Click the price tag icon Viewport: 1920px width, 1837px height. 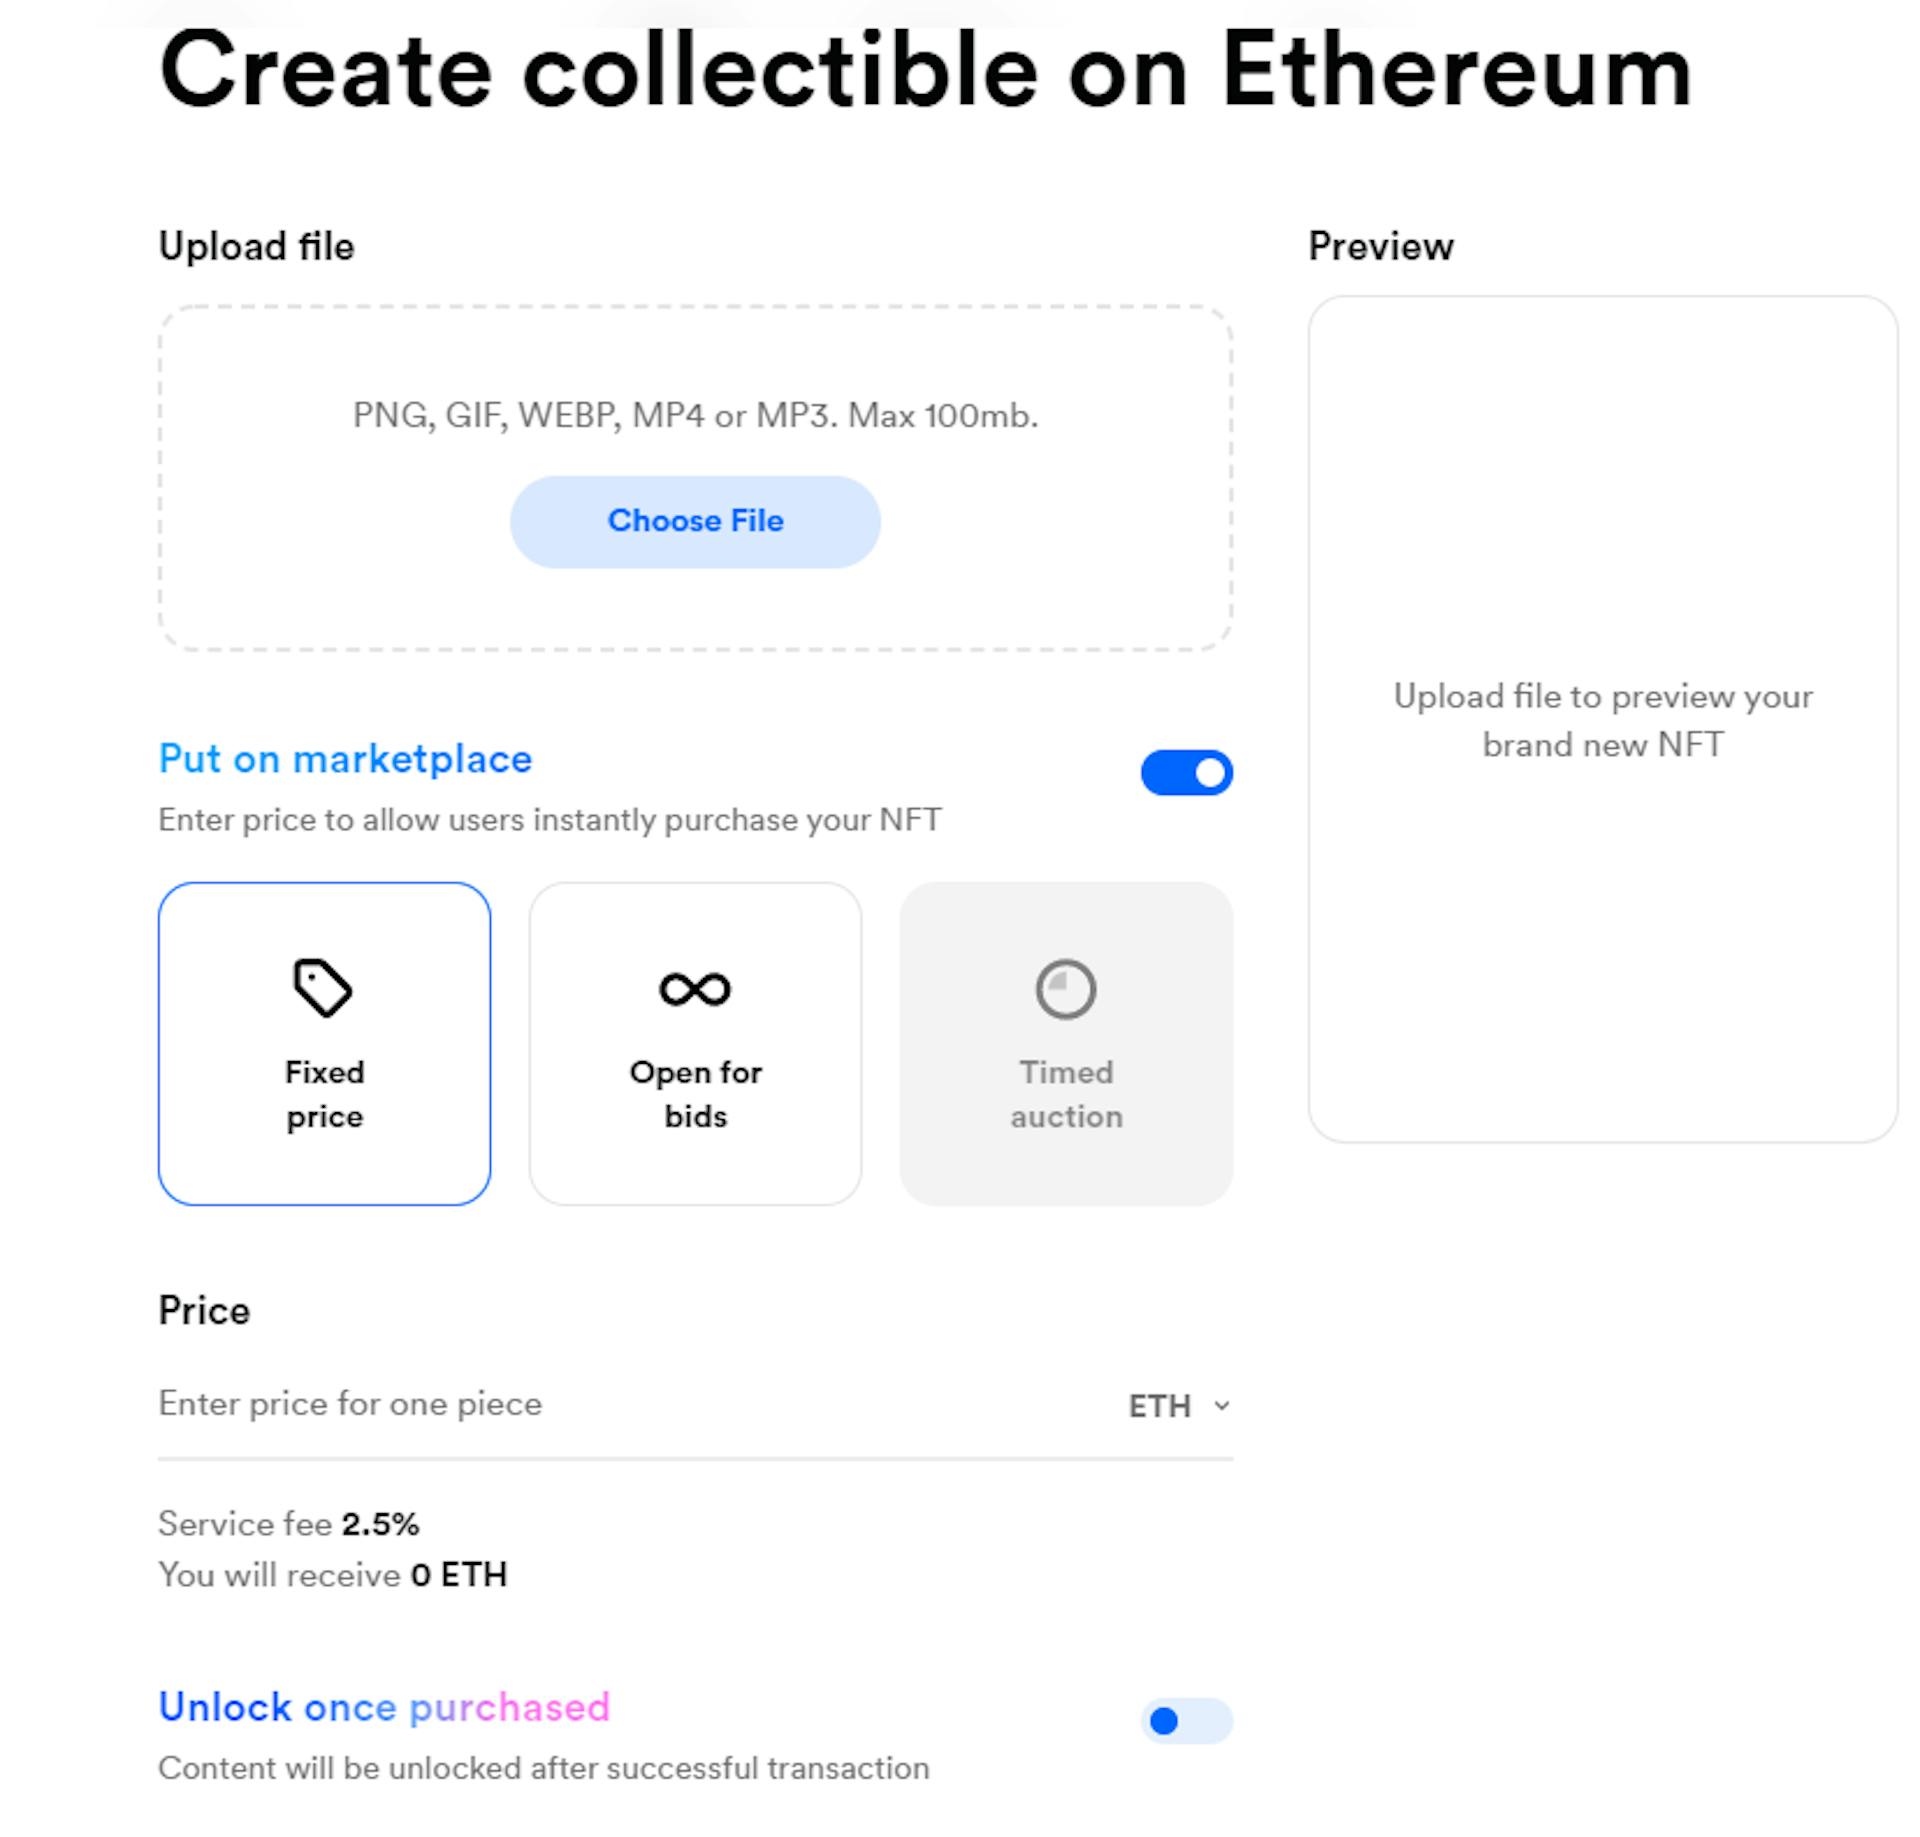point(326,989)
